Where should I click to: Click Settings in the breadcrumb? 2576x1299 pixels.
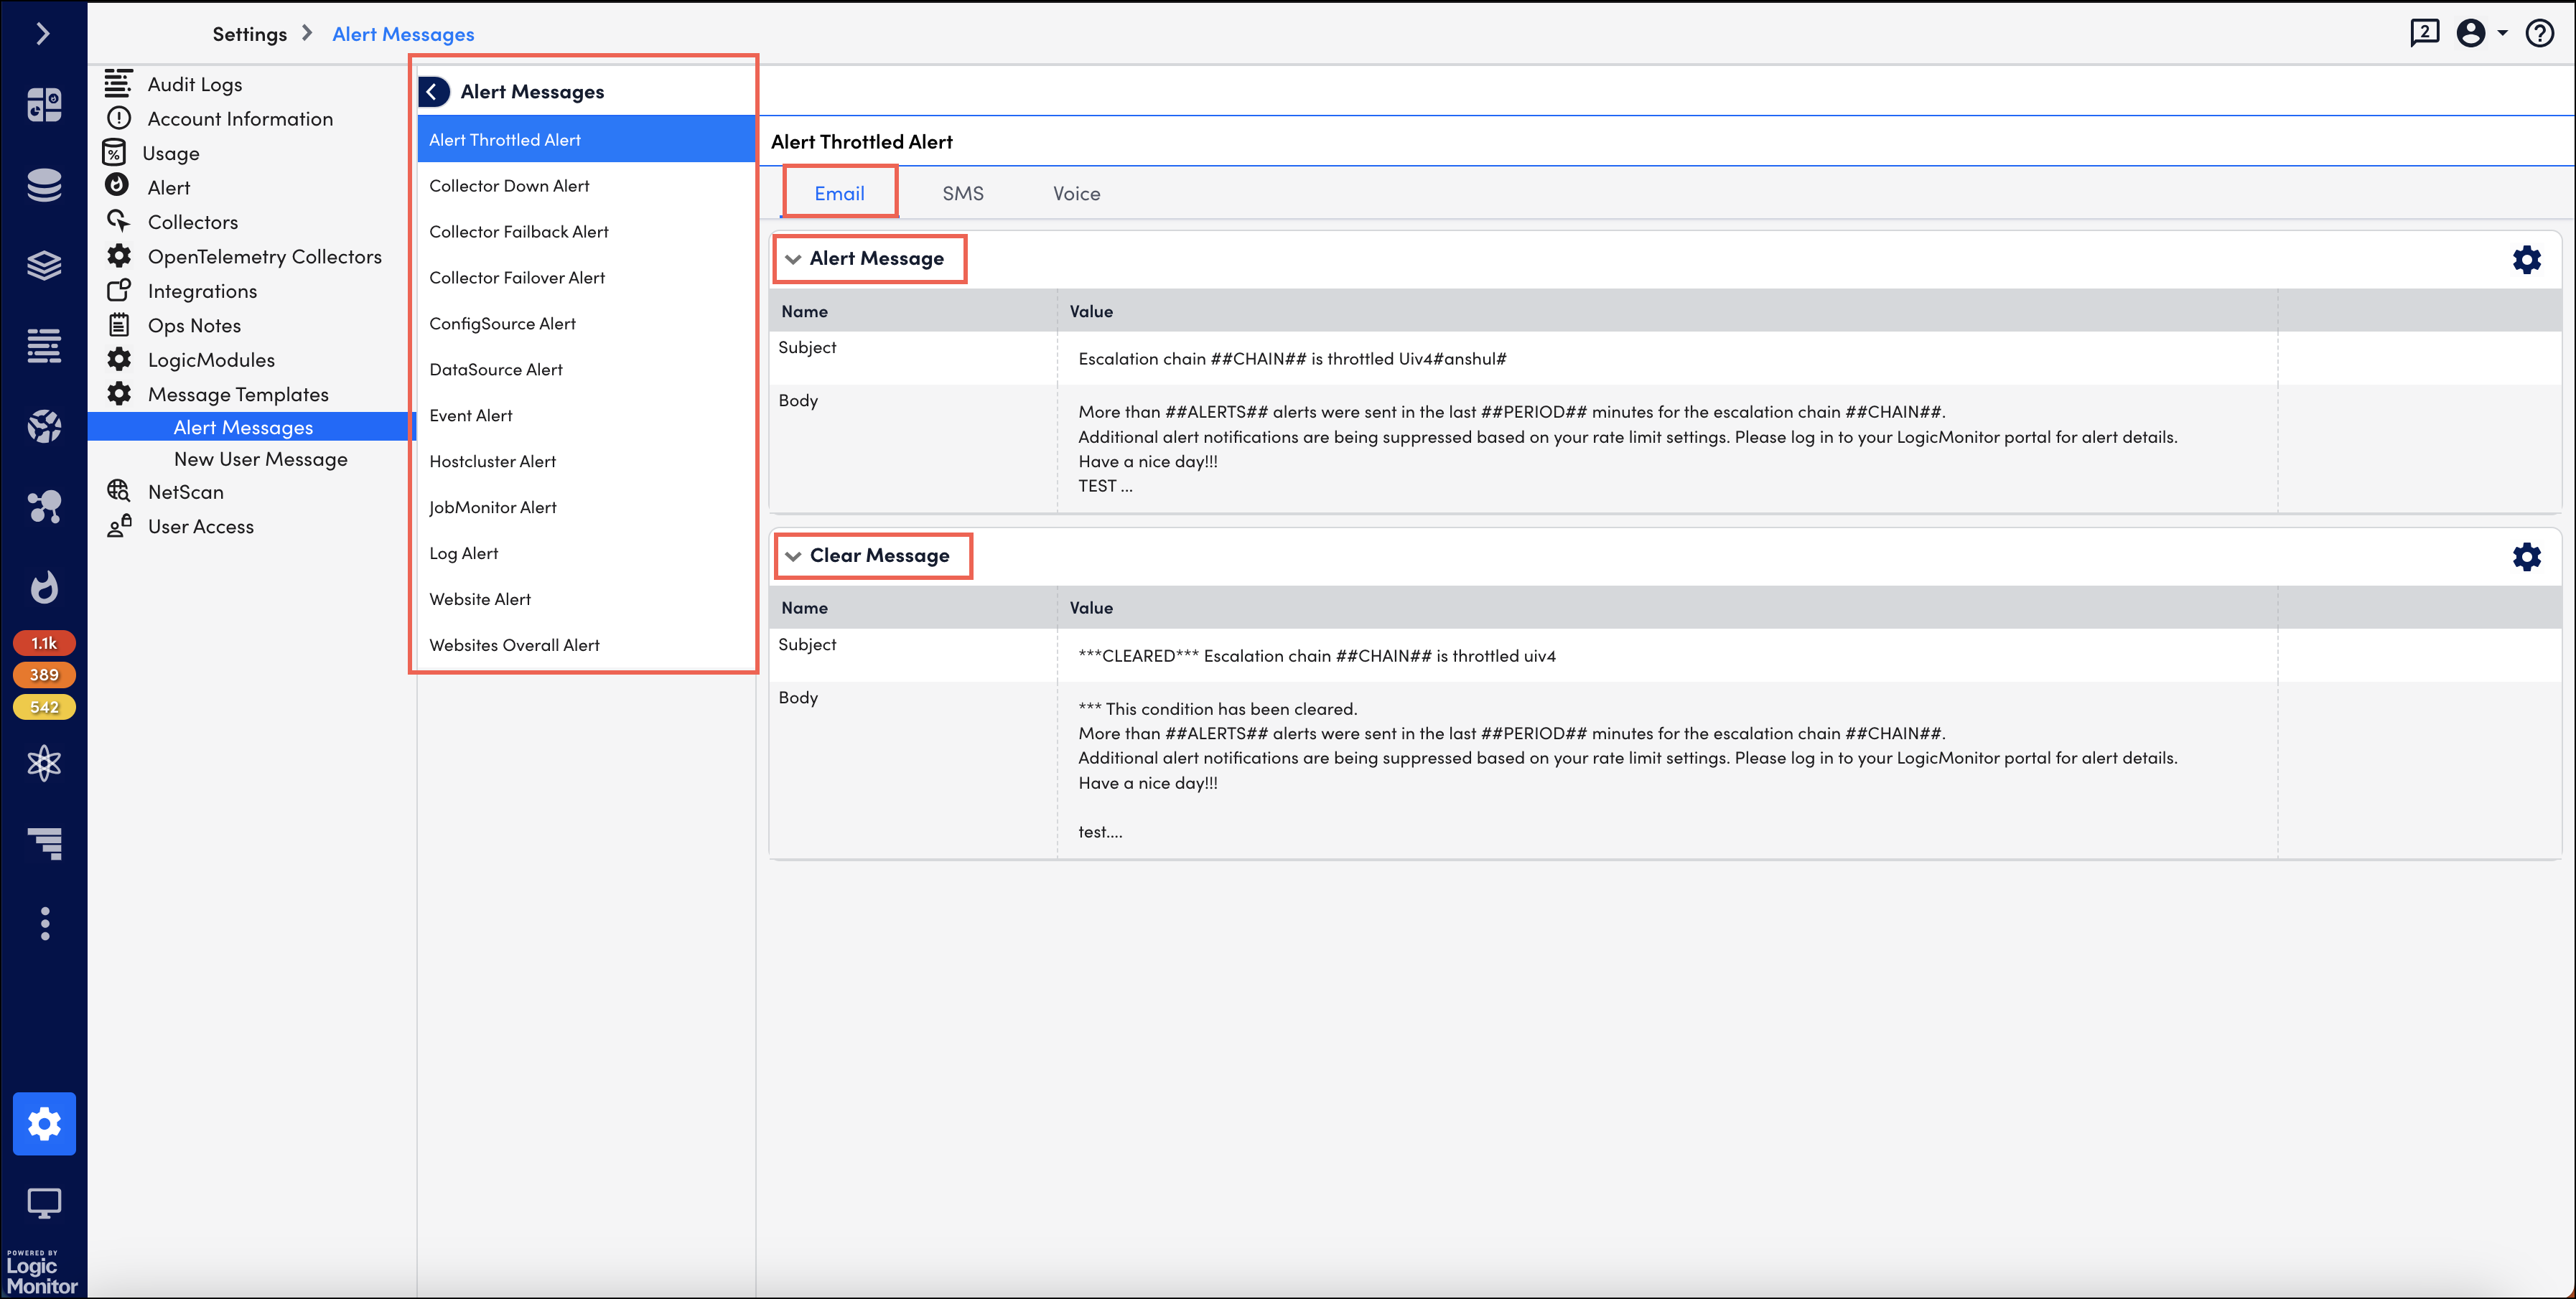click(249, 34)
